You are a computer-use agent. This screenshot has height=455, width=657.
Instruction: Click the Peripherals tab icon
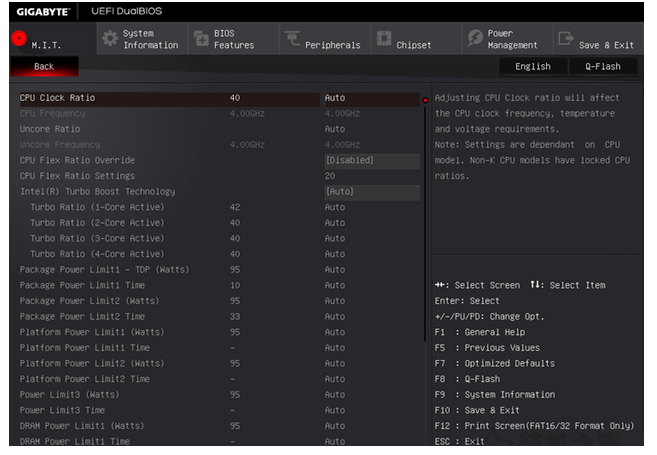(292, 39)
